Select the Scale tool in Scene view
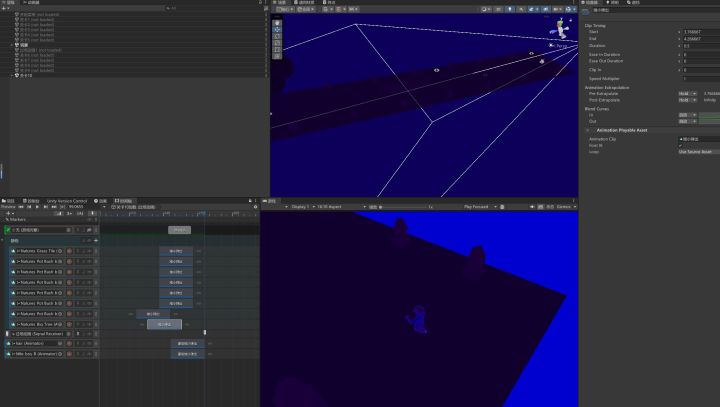This screenshot has height=407, width=720. pyautogui.click(x=277, y=43)
